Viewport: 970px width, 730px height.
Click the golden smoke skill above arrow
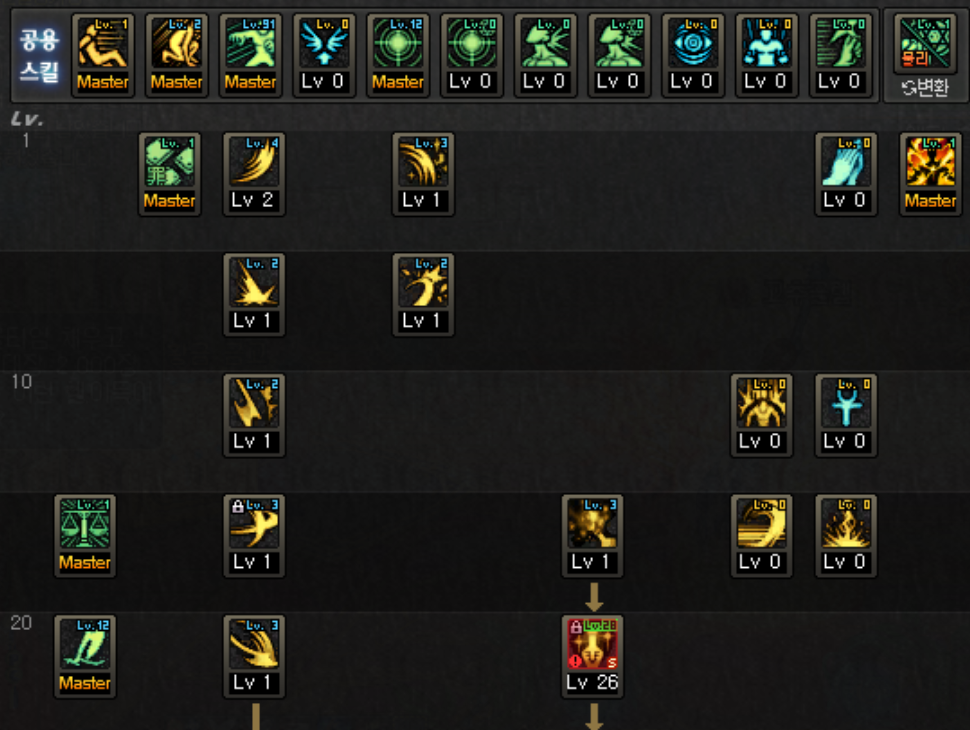pyautogui.click(x=593, y=536)
